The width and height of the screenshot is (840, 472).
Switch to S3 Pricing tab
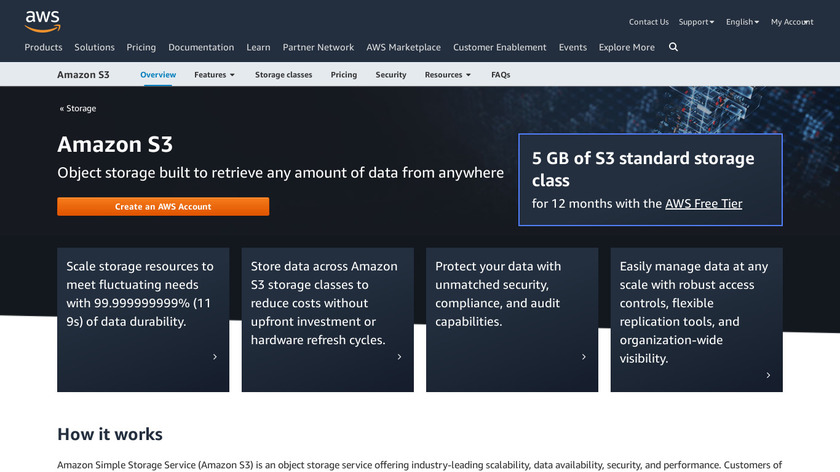click(343, 74)
